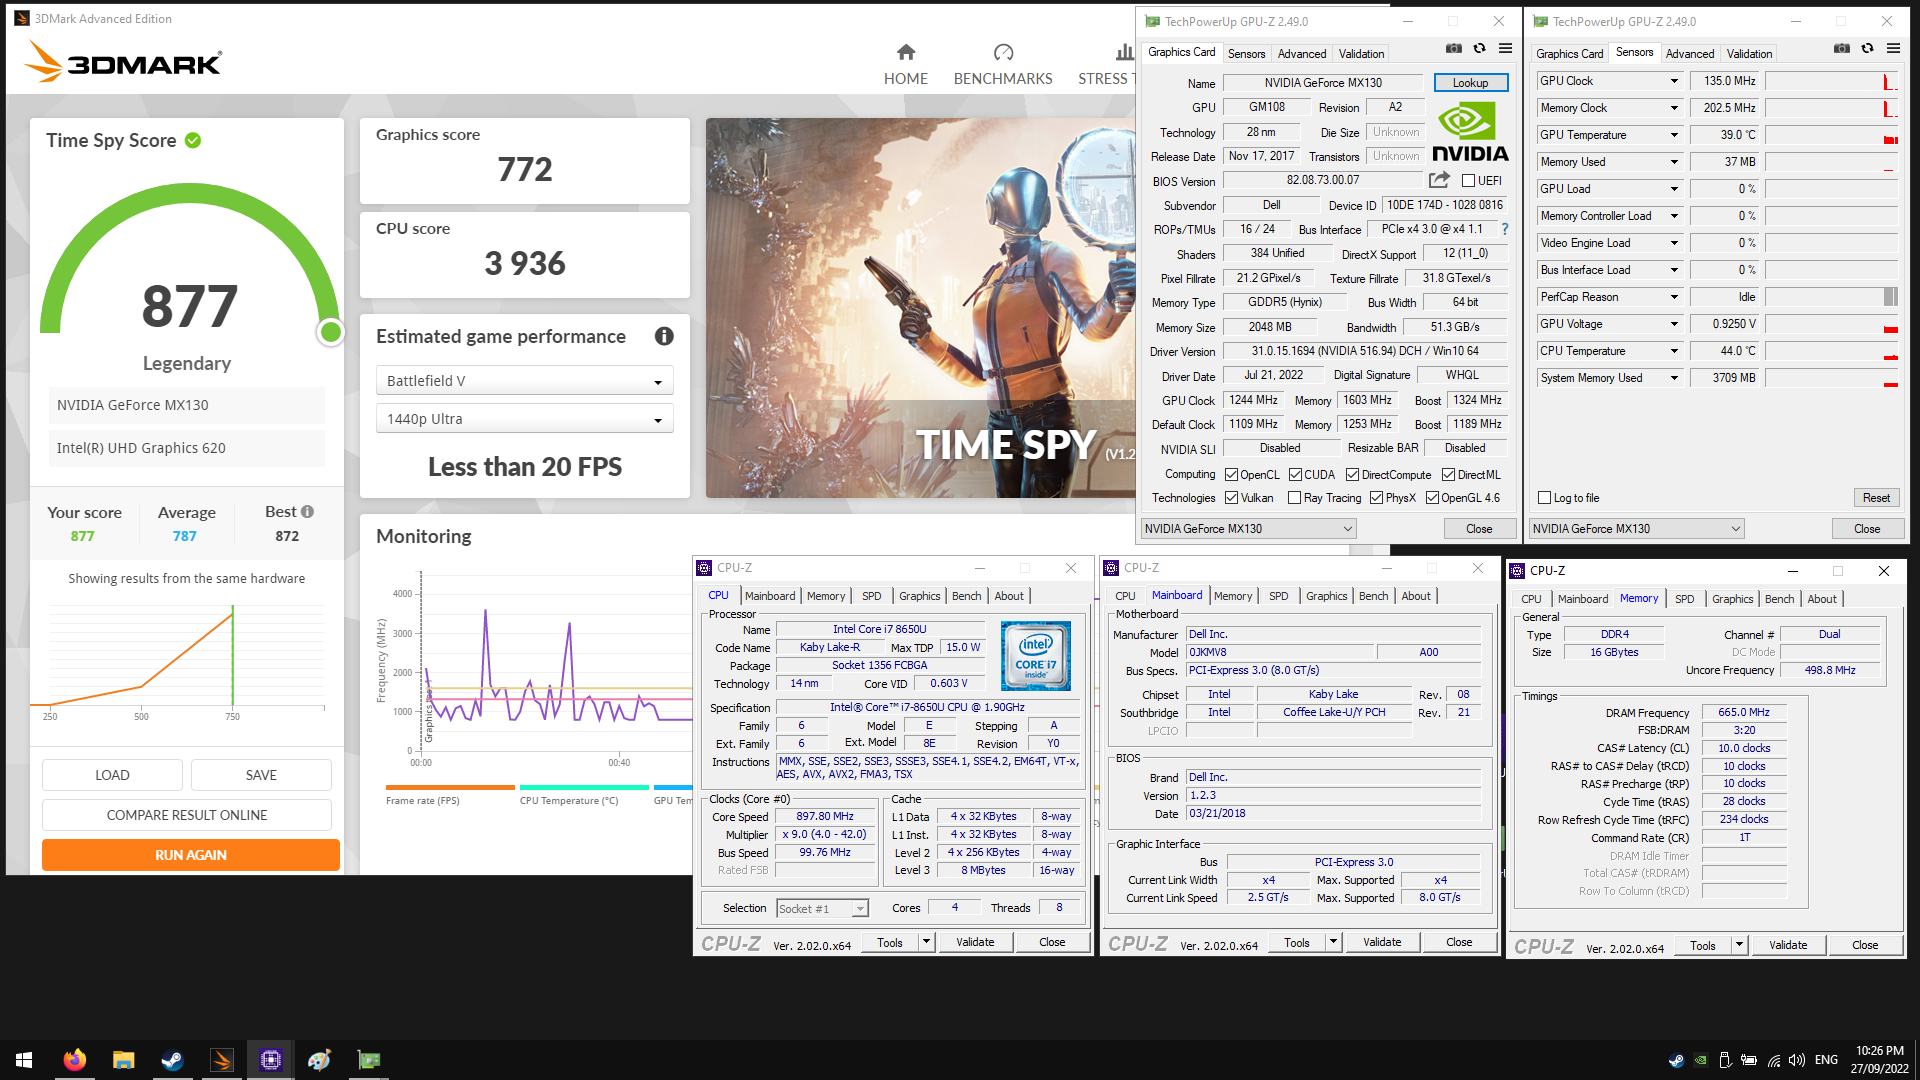Image resolution: width=1920 pixels, height=1080 pixels.
Task: Toggle the Ray Tracing checkbox
Action: 1294,498
